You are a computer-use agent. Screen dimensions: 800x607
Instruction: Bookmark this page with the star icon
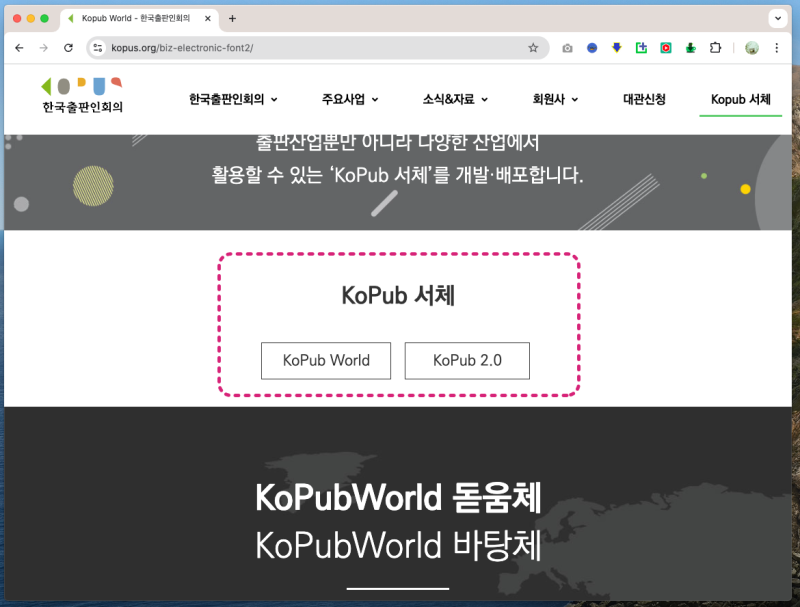coord(533,48)
